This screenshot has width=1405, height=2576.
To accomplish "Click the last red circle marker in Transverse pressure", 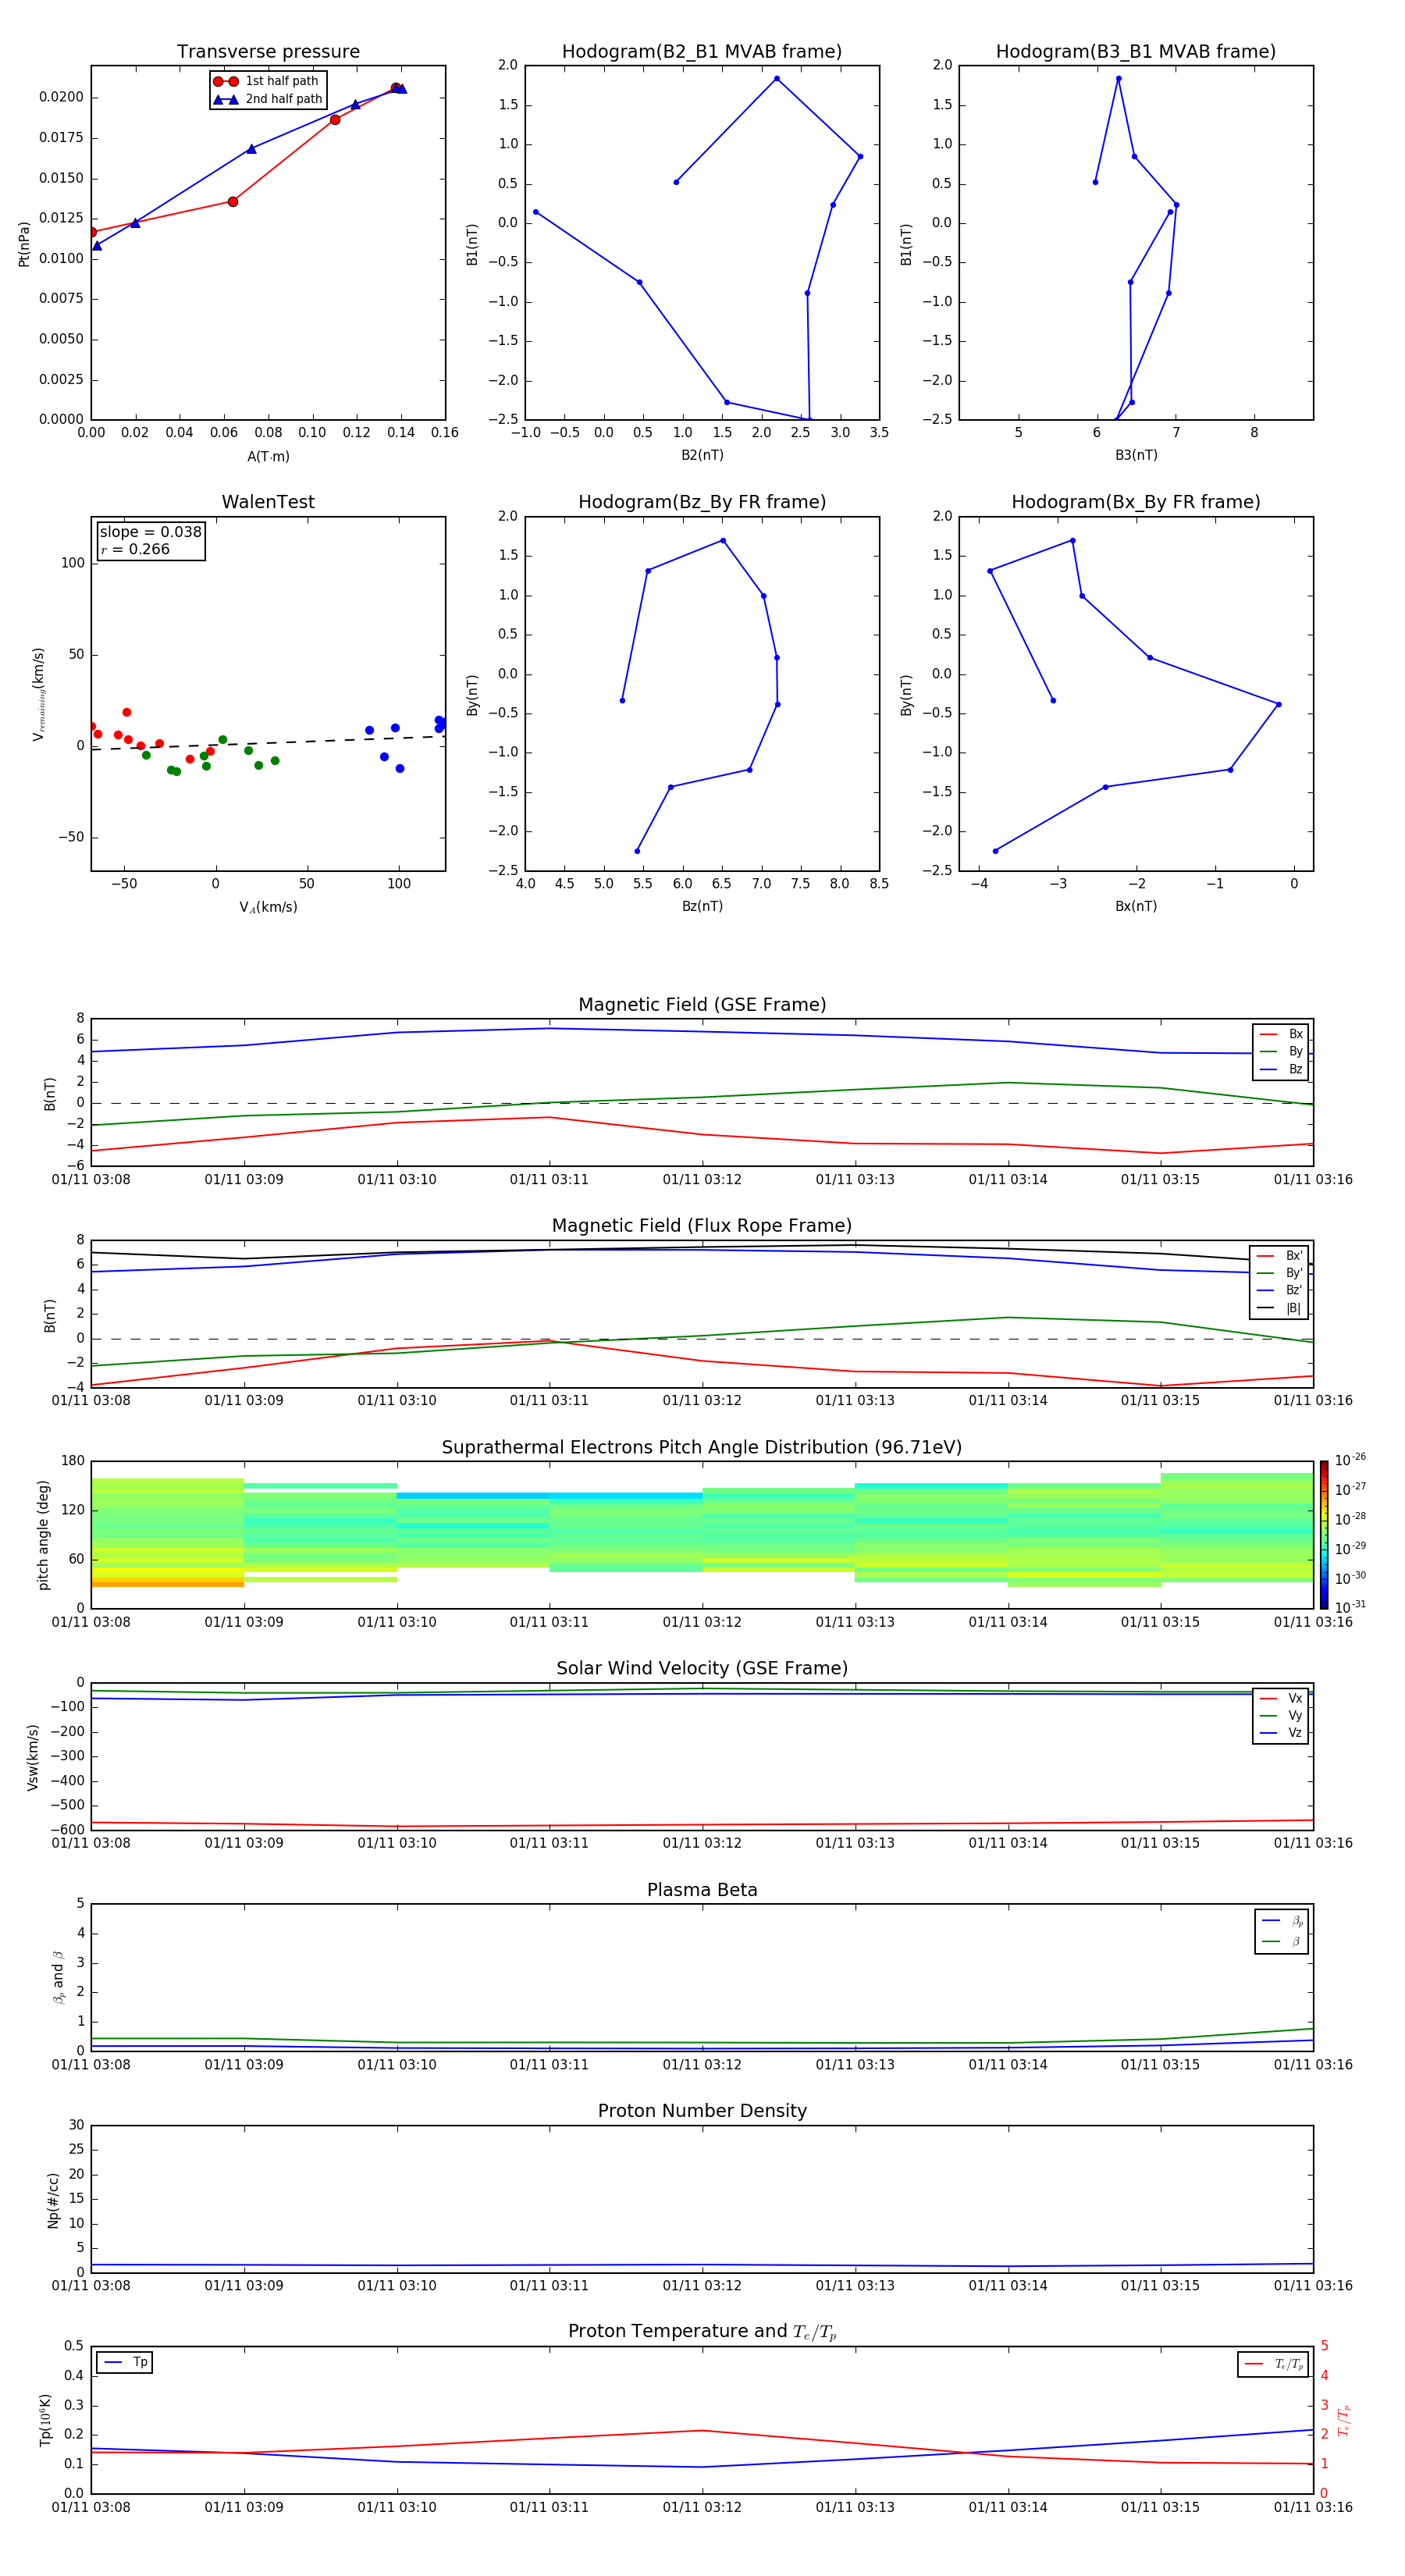I will (x=396, y=88).
